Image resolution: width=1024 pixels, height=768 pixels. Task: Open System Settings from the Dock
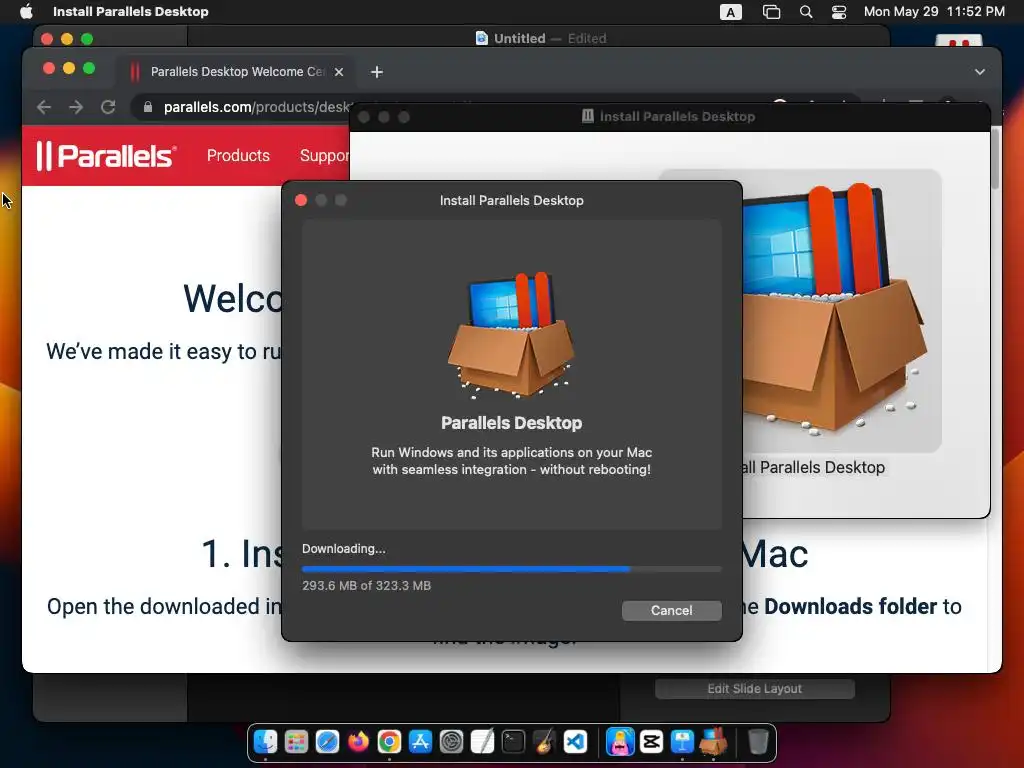click(x=451, y=742)
